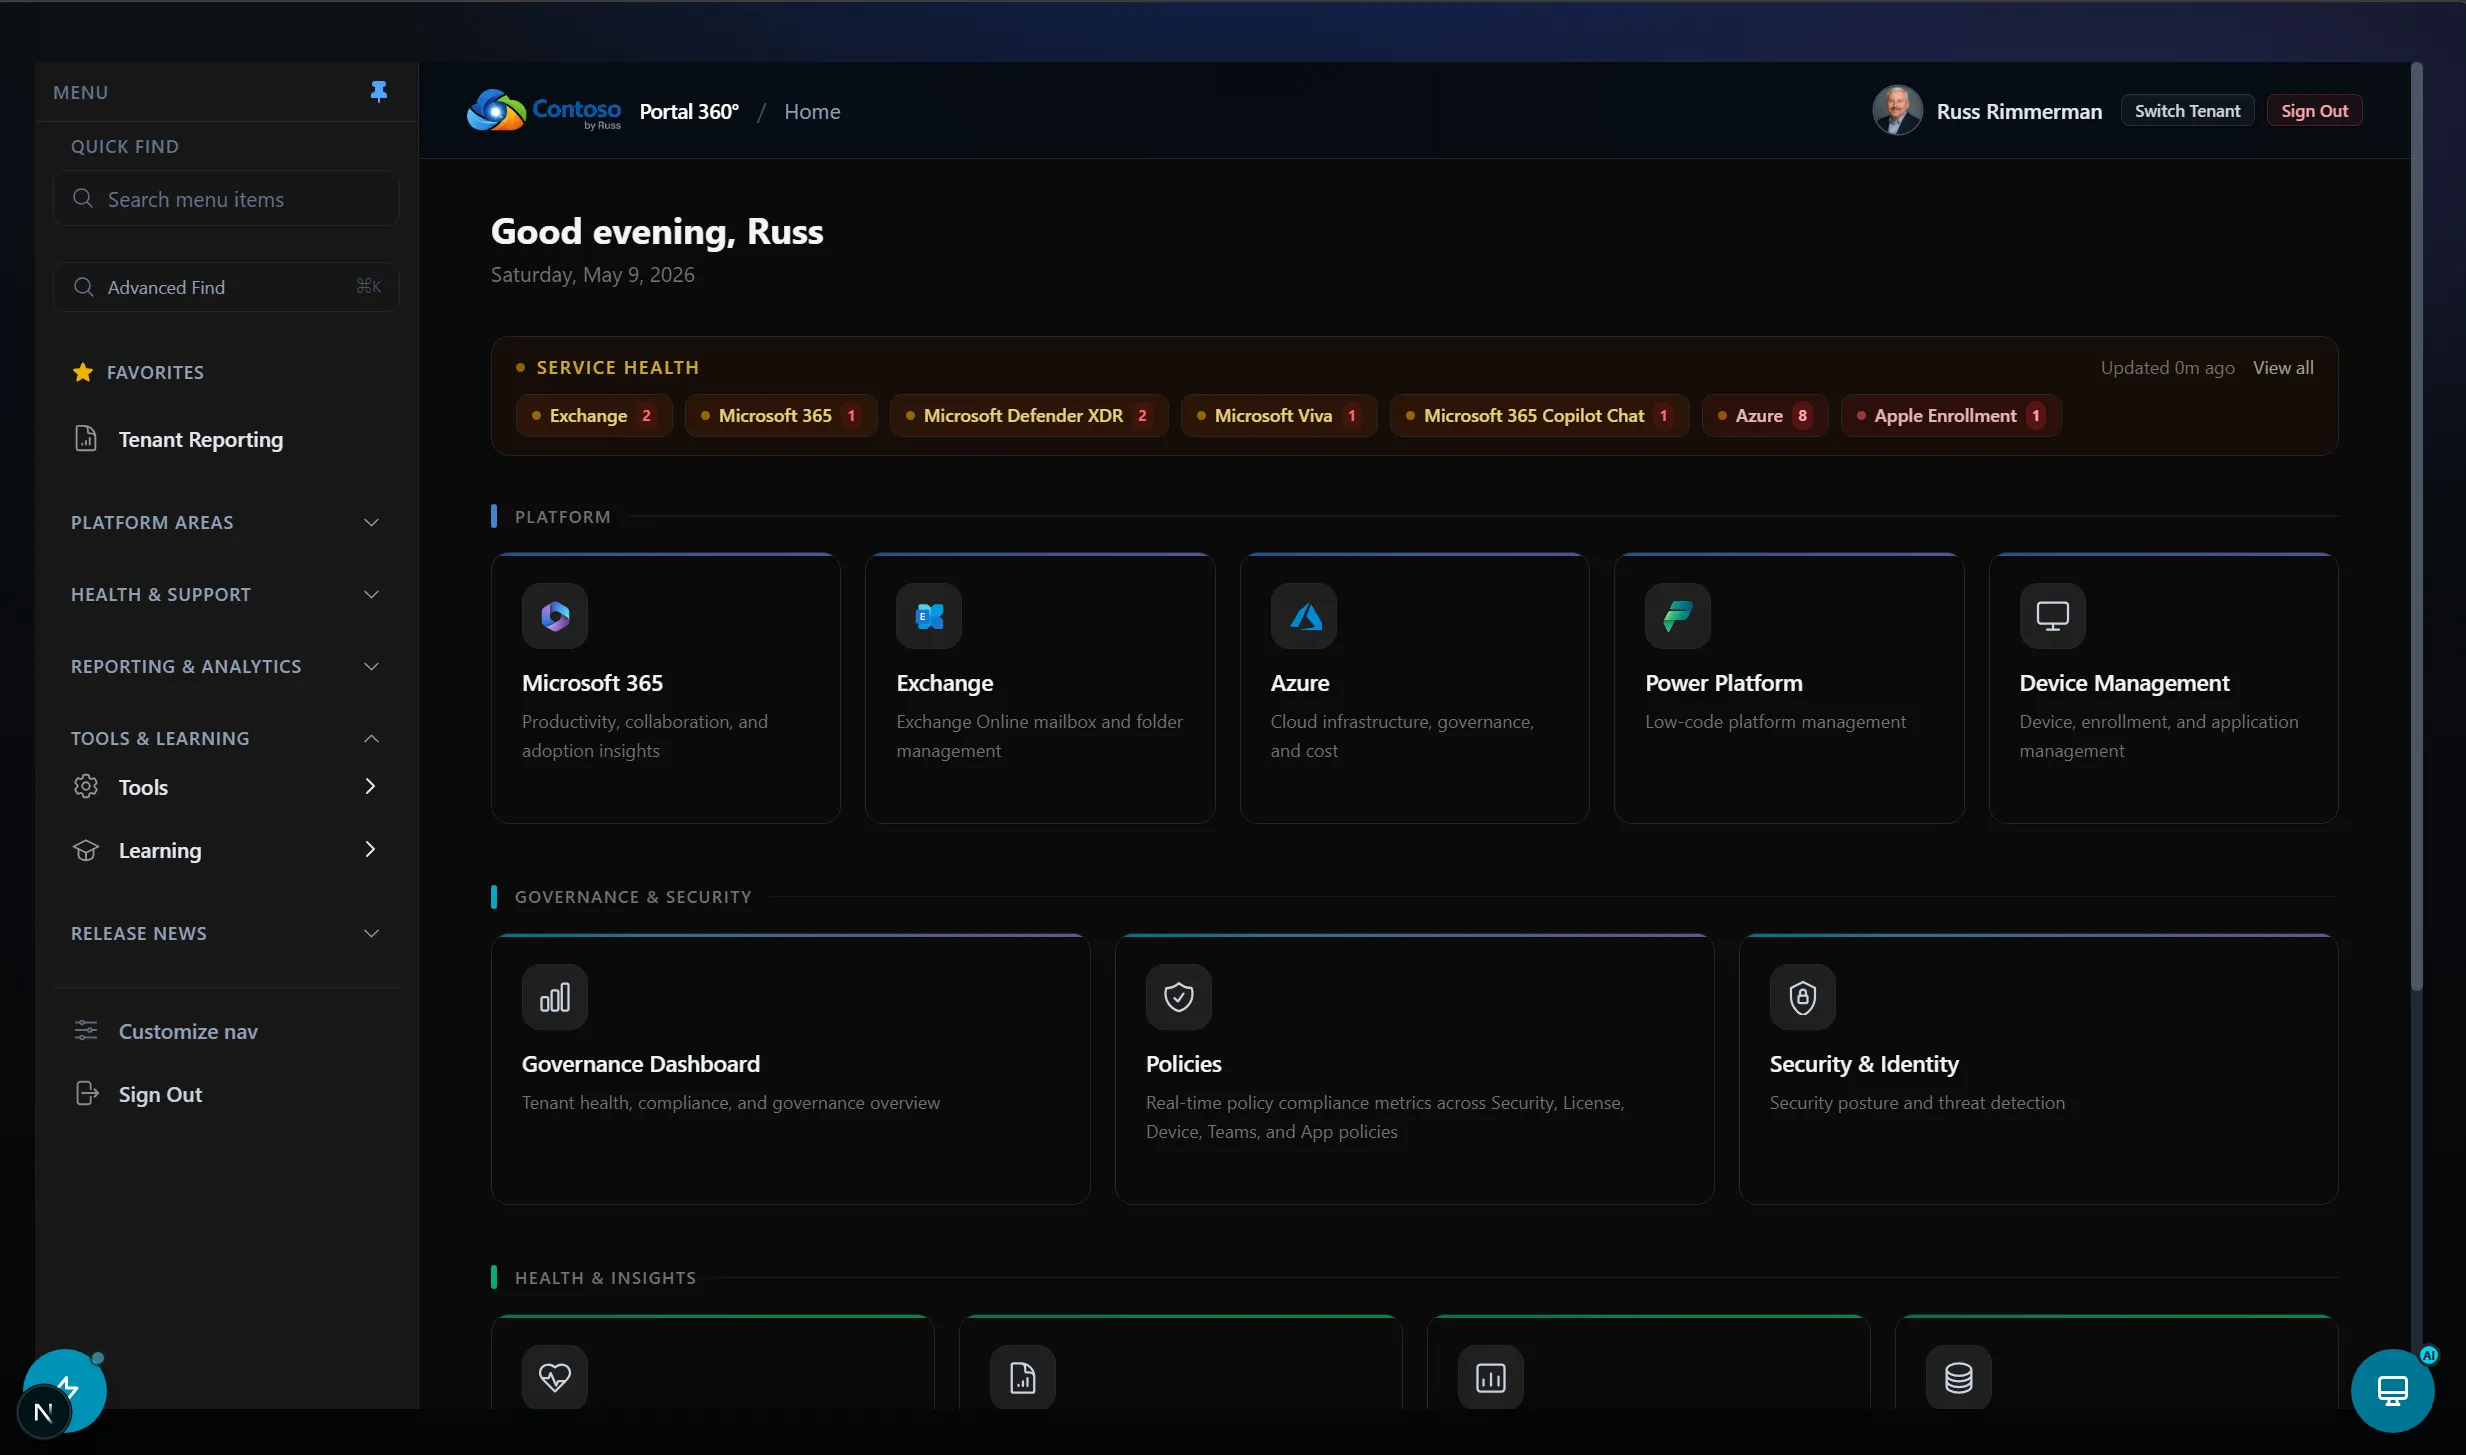
Task: Expand the Health & Support section
Action: point(226,594)
